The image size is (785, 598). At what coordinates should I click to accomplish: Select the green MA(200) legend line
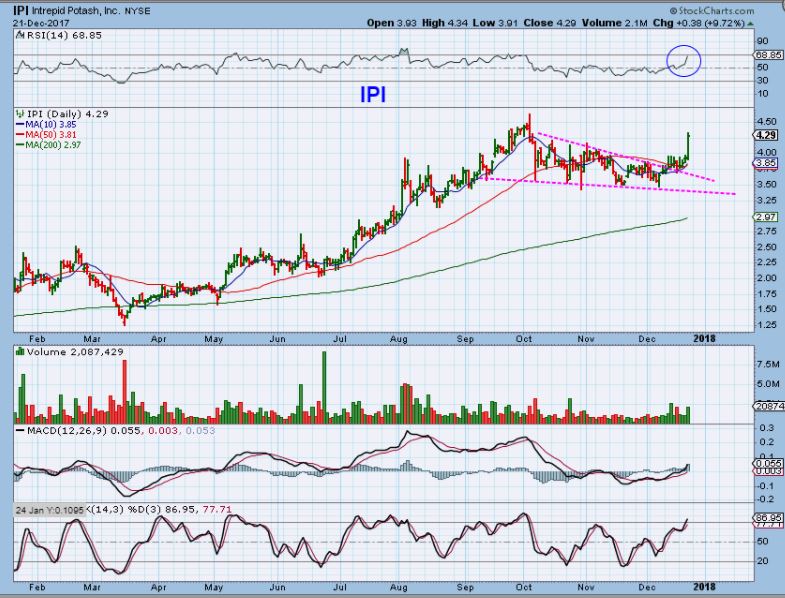(x=21, y=145)
